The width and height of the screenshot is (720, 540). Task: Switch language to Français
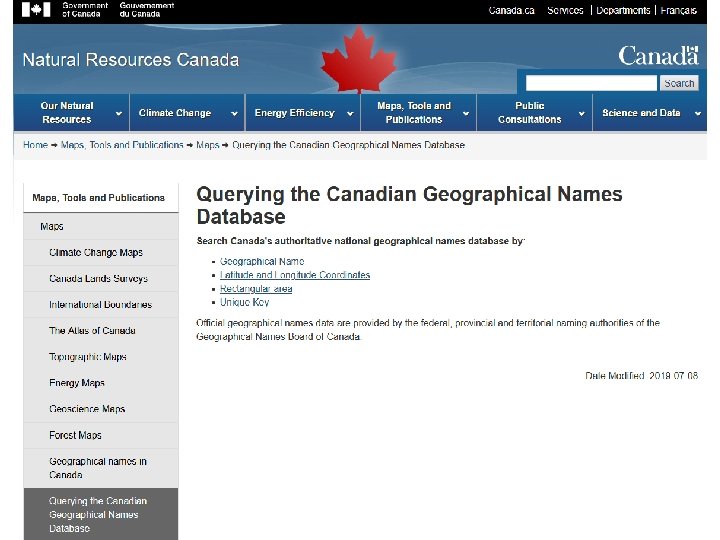pyautogui.click(x=678, y=10)
